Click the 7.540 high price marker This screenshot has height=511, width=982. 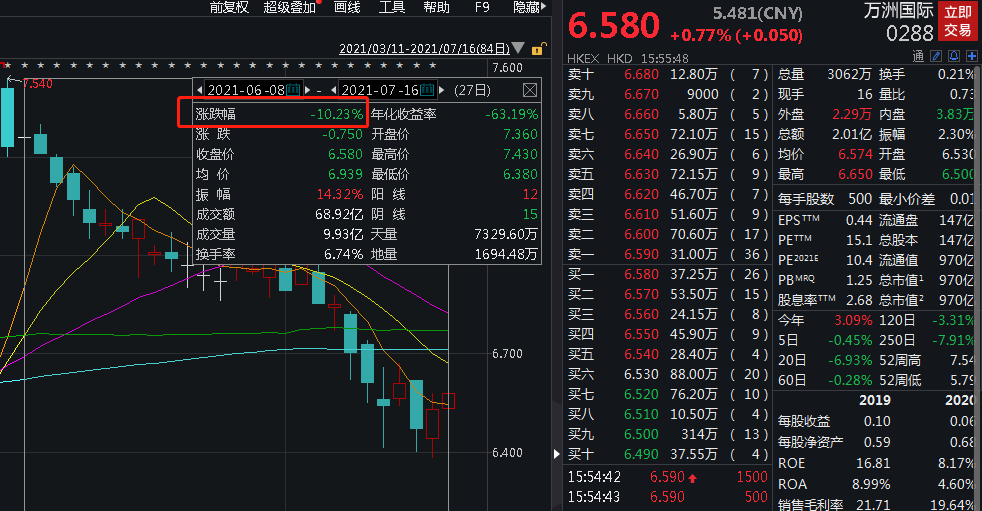38,84
